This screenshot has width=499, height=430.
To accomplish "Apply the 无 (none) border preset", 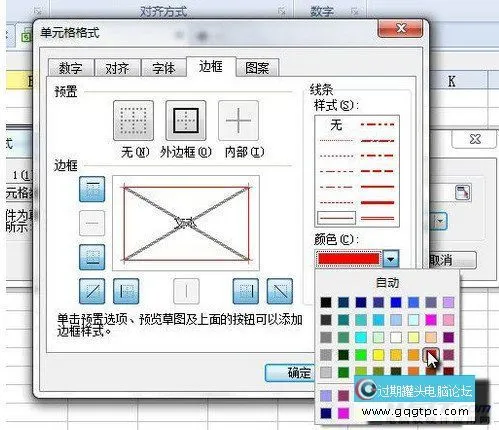I will 133,120.
